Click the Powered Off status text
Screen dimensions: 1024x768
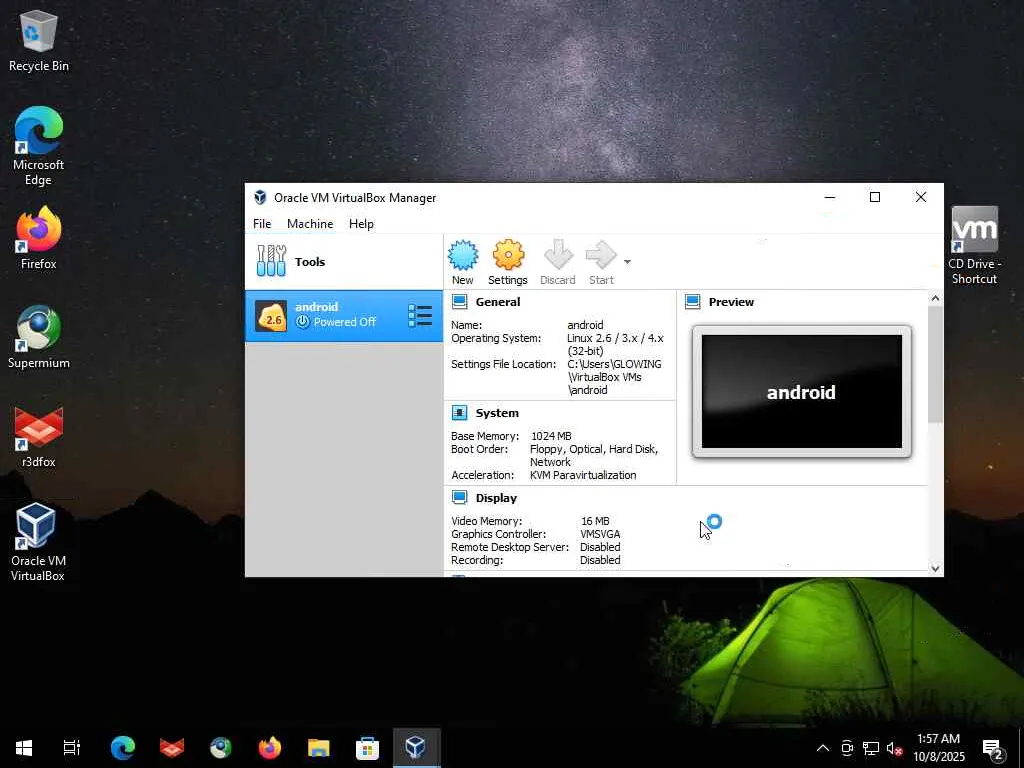(x=344, y=322)
